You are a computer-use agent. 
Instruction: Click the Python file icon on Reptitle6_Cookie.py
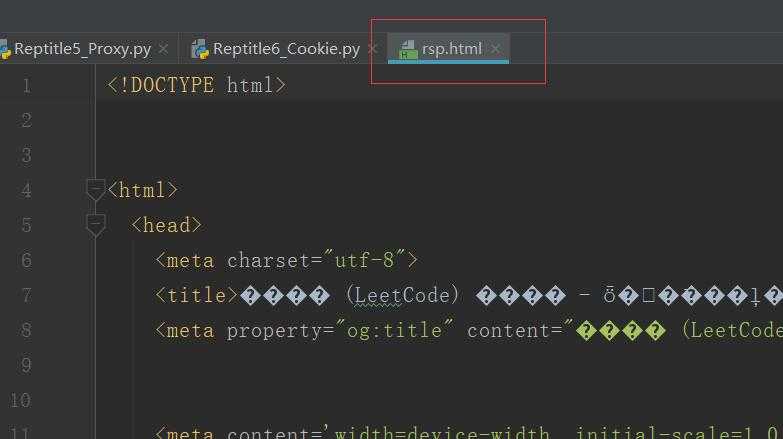point(200,49)
